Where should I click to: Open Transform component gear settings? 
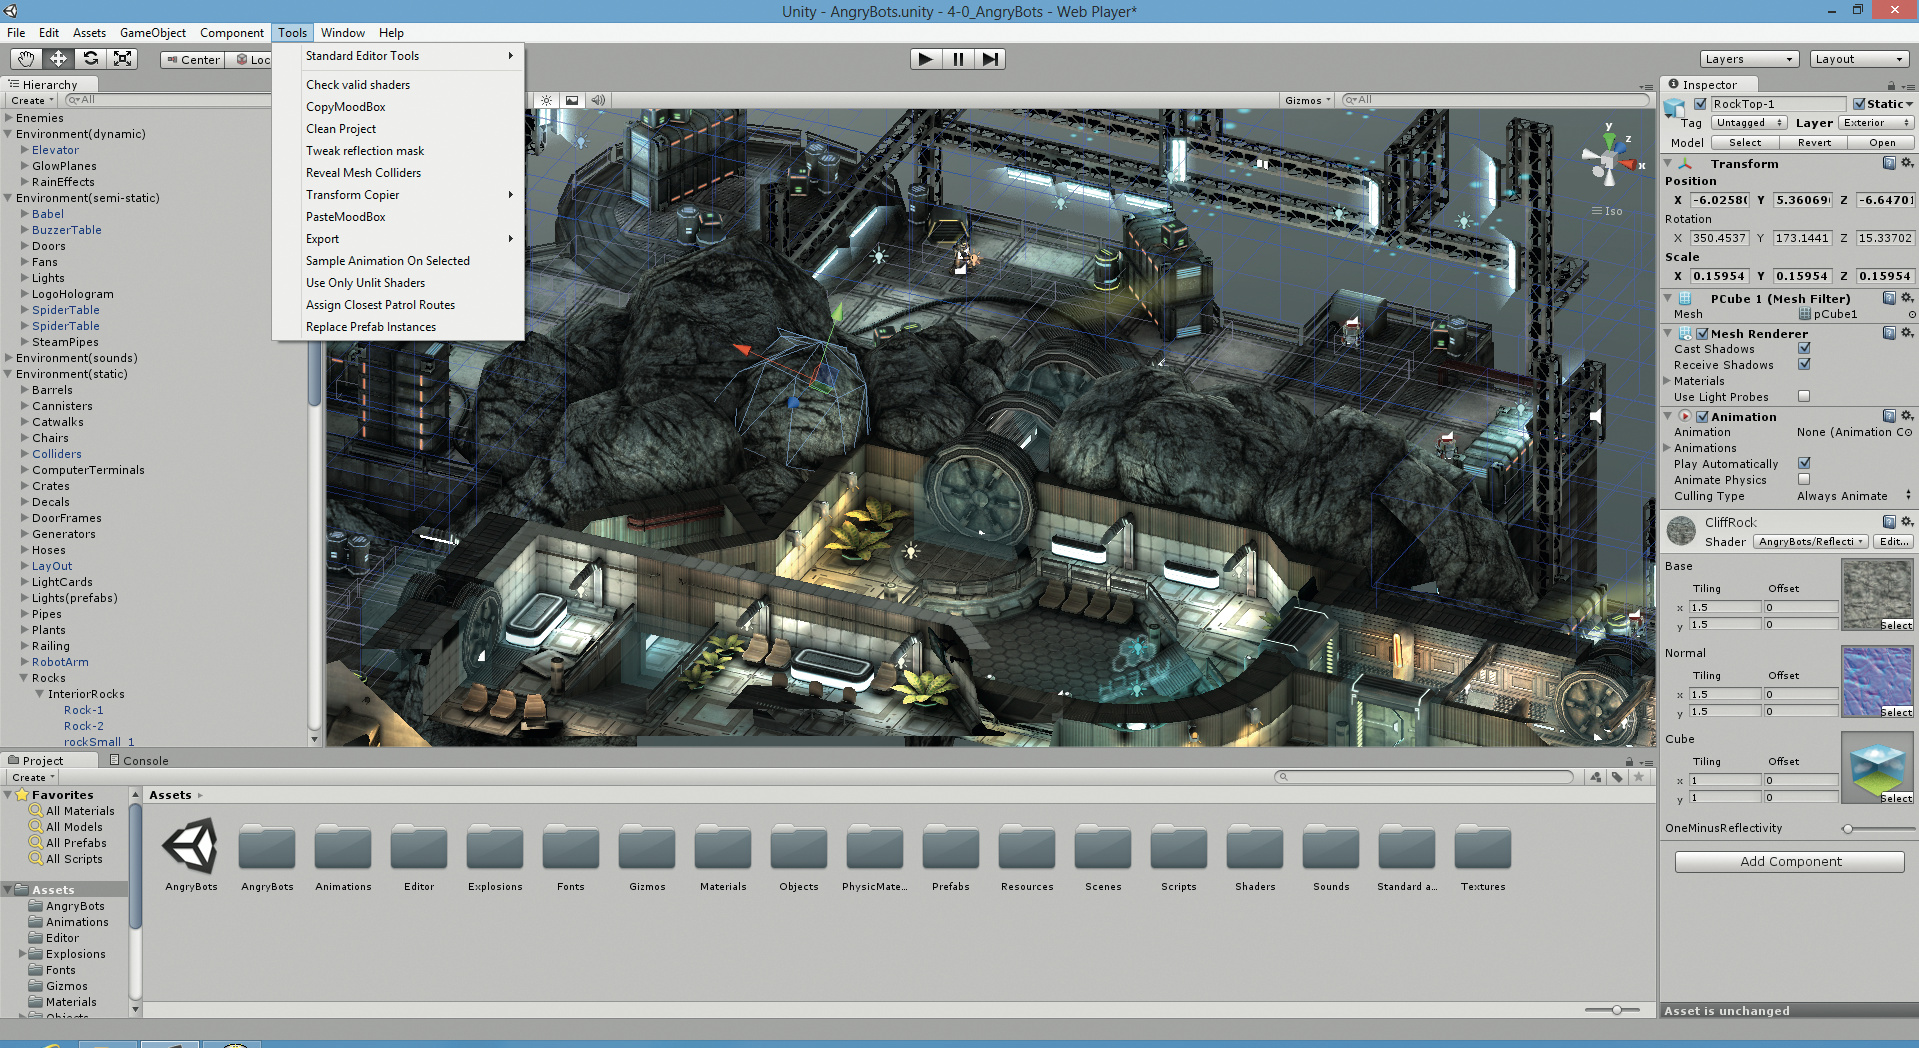(1907, 163)
